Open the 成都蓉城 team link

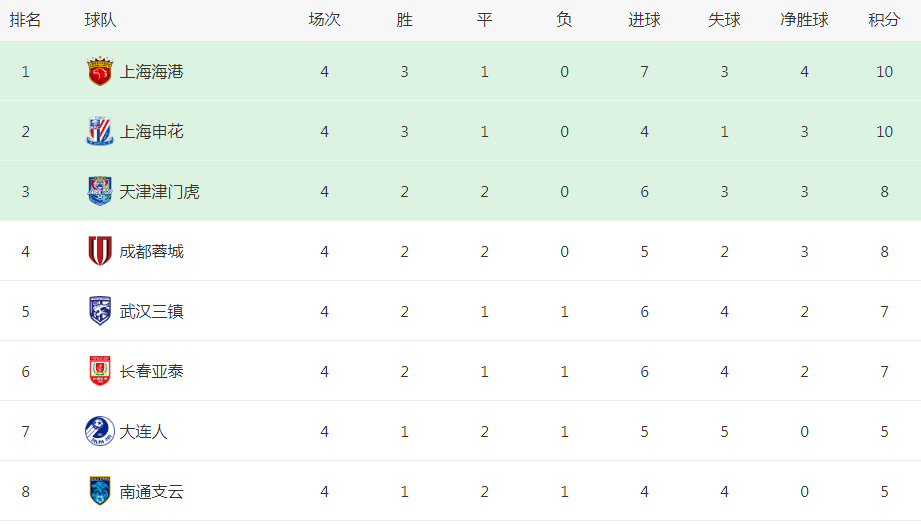pos(152,252)
